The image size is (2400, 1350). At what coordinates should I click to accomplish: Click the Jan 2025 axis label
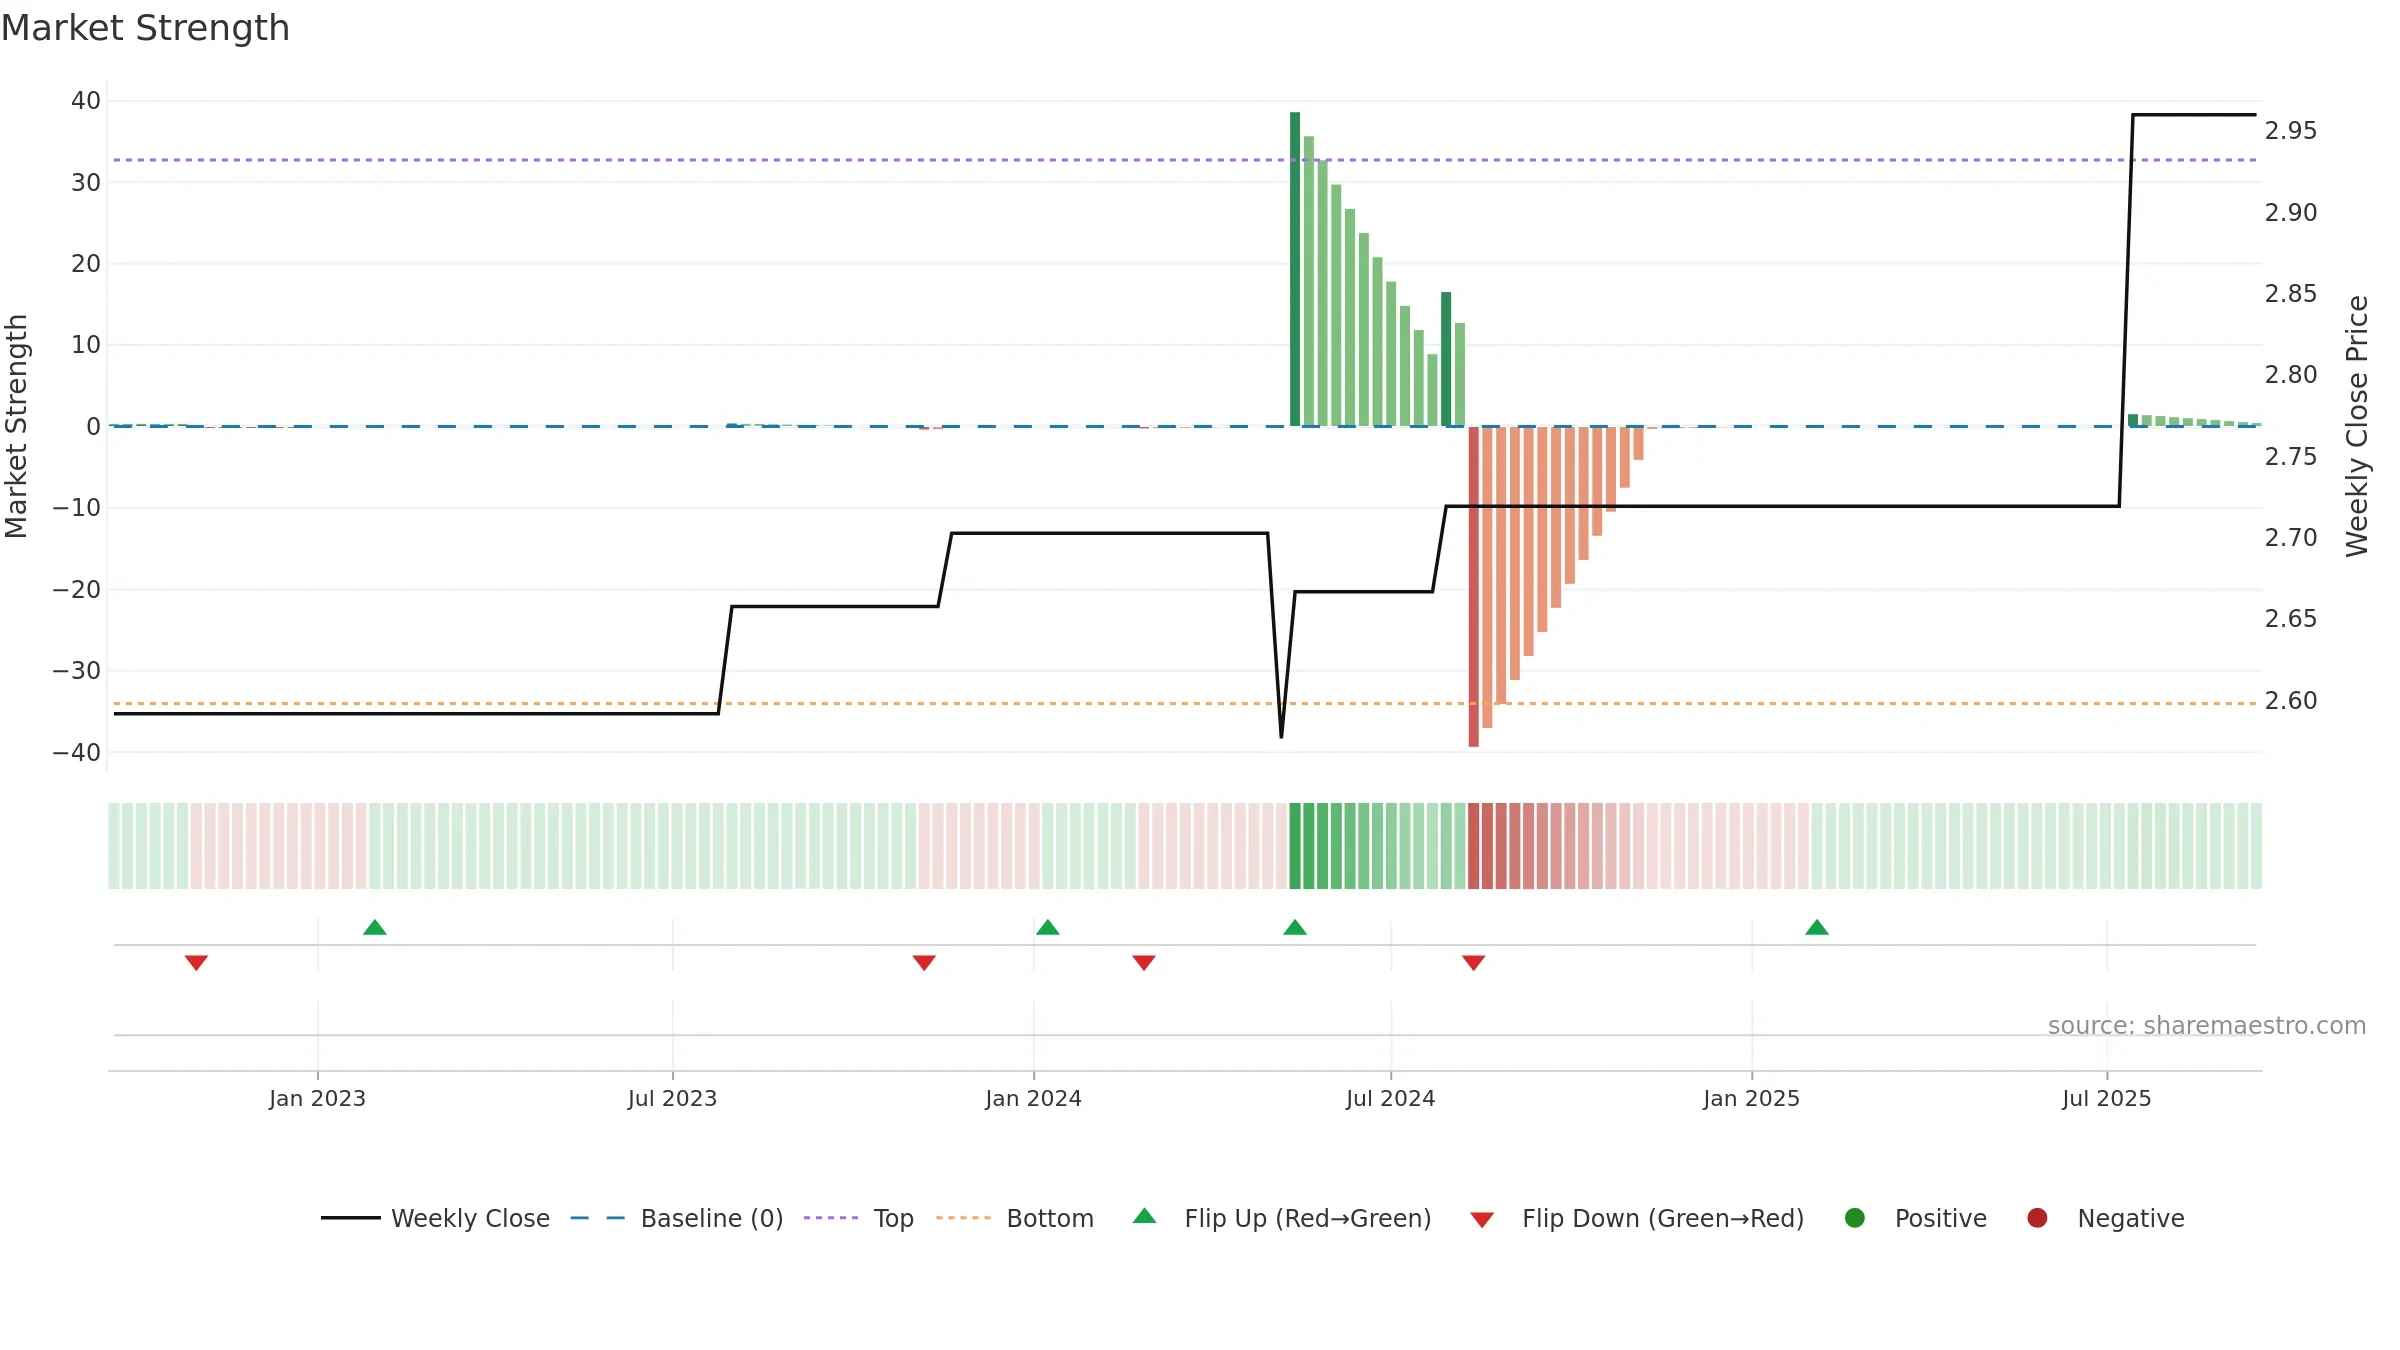(x=1751, y=1098)
